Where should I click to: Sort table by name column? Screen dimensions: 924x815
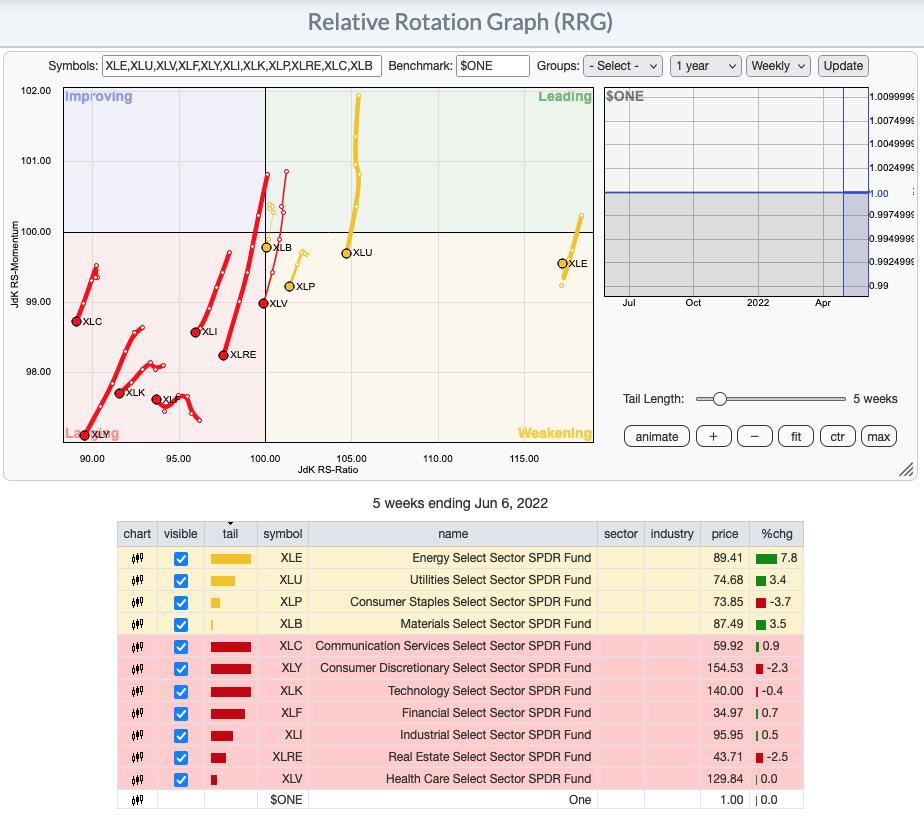click(x=453, y=534)
